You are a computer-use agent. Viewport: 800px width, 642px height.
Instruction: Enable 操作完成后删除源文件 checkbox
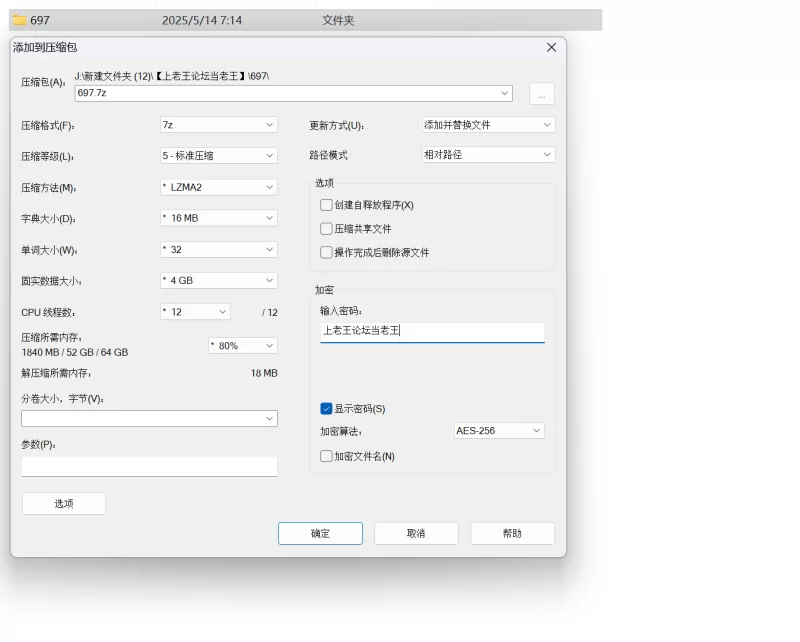326,252
